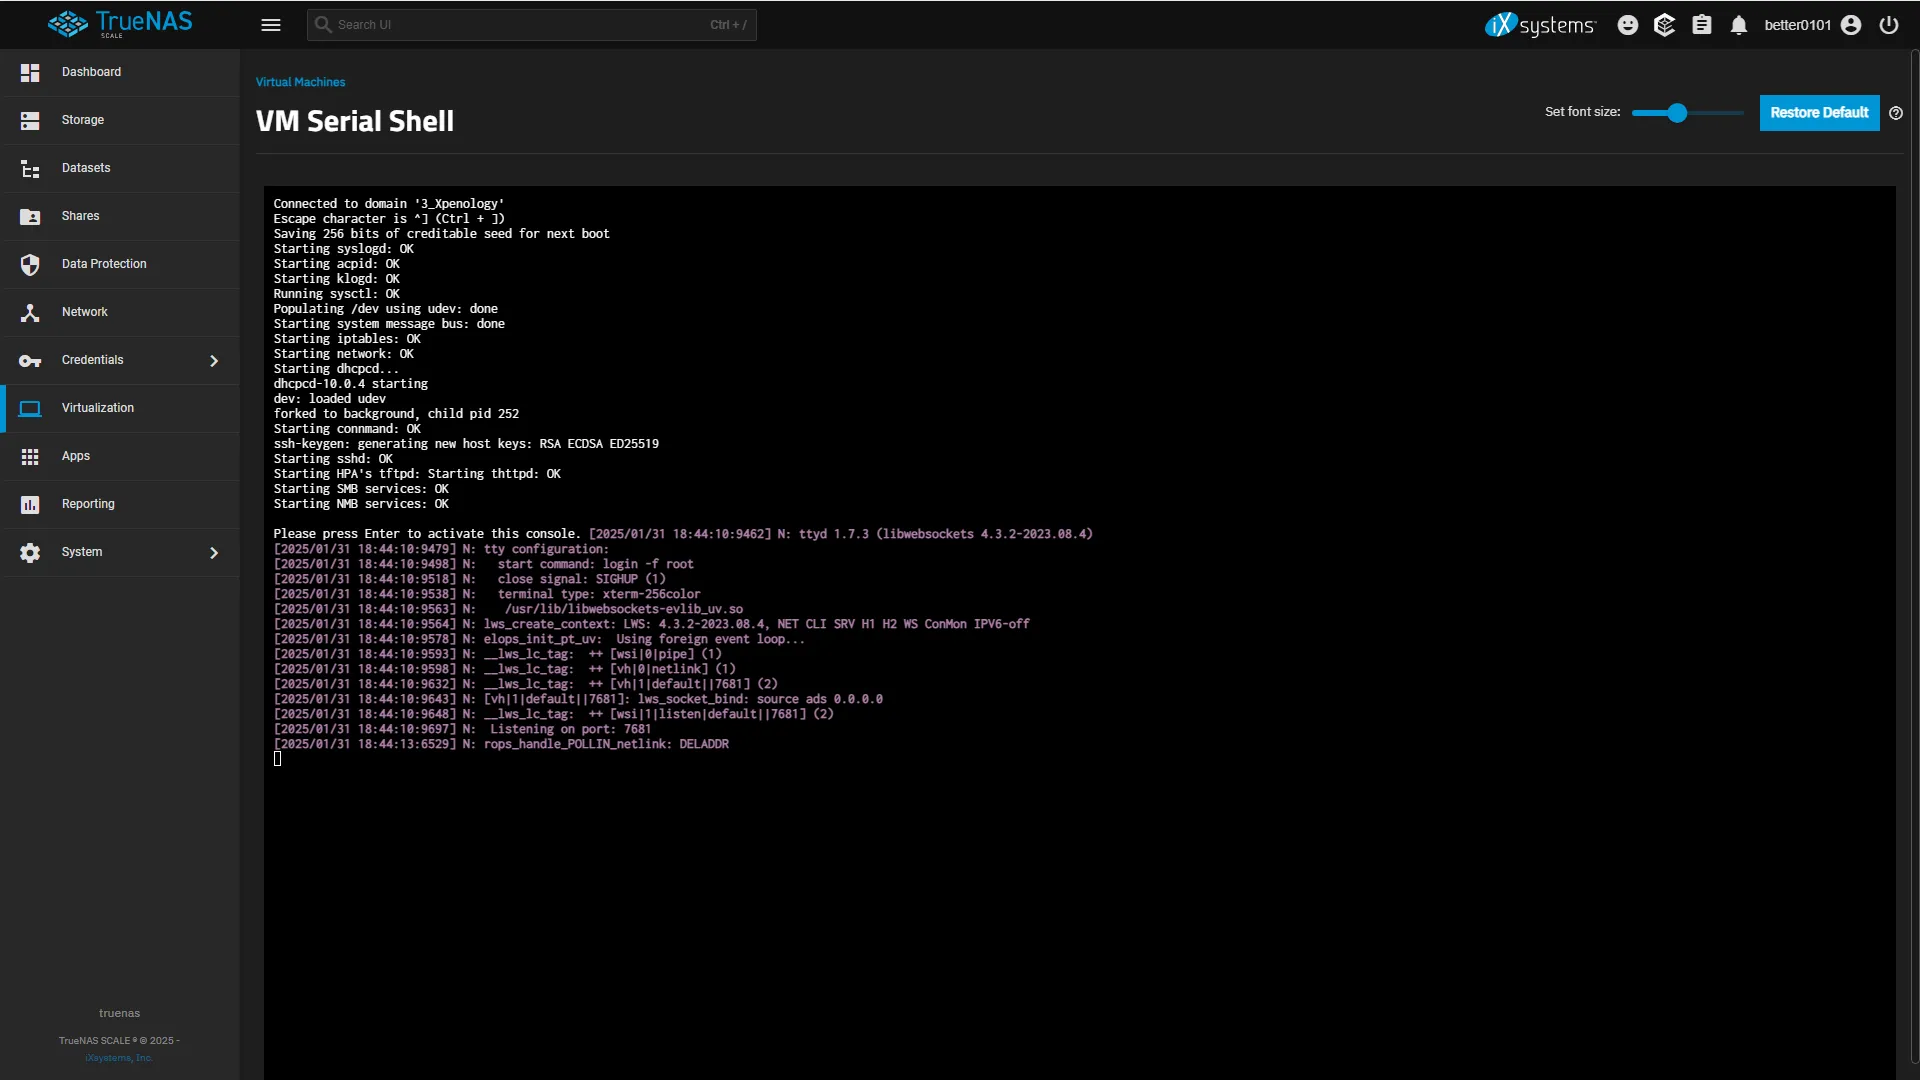Toggle the navigation sidebar with hamburger menu

click(271, 25)
